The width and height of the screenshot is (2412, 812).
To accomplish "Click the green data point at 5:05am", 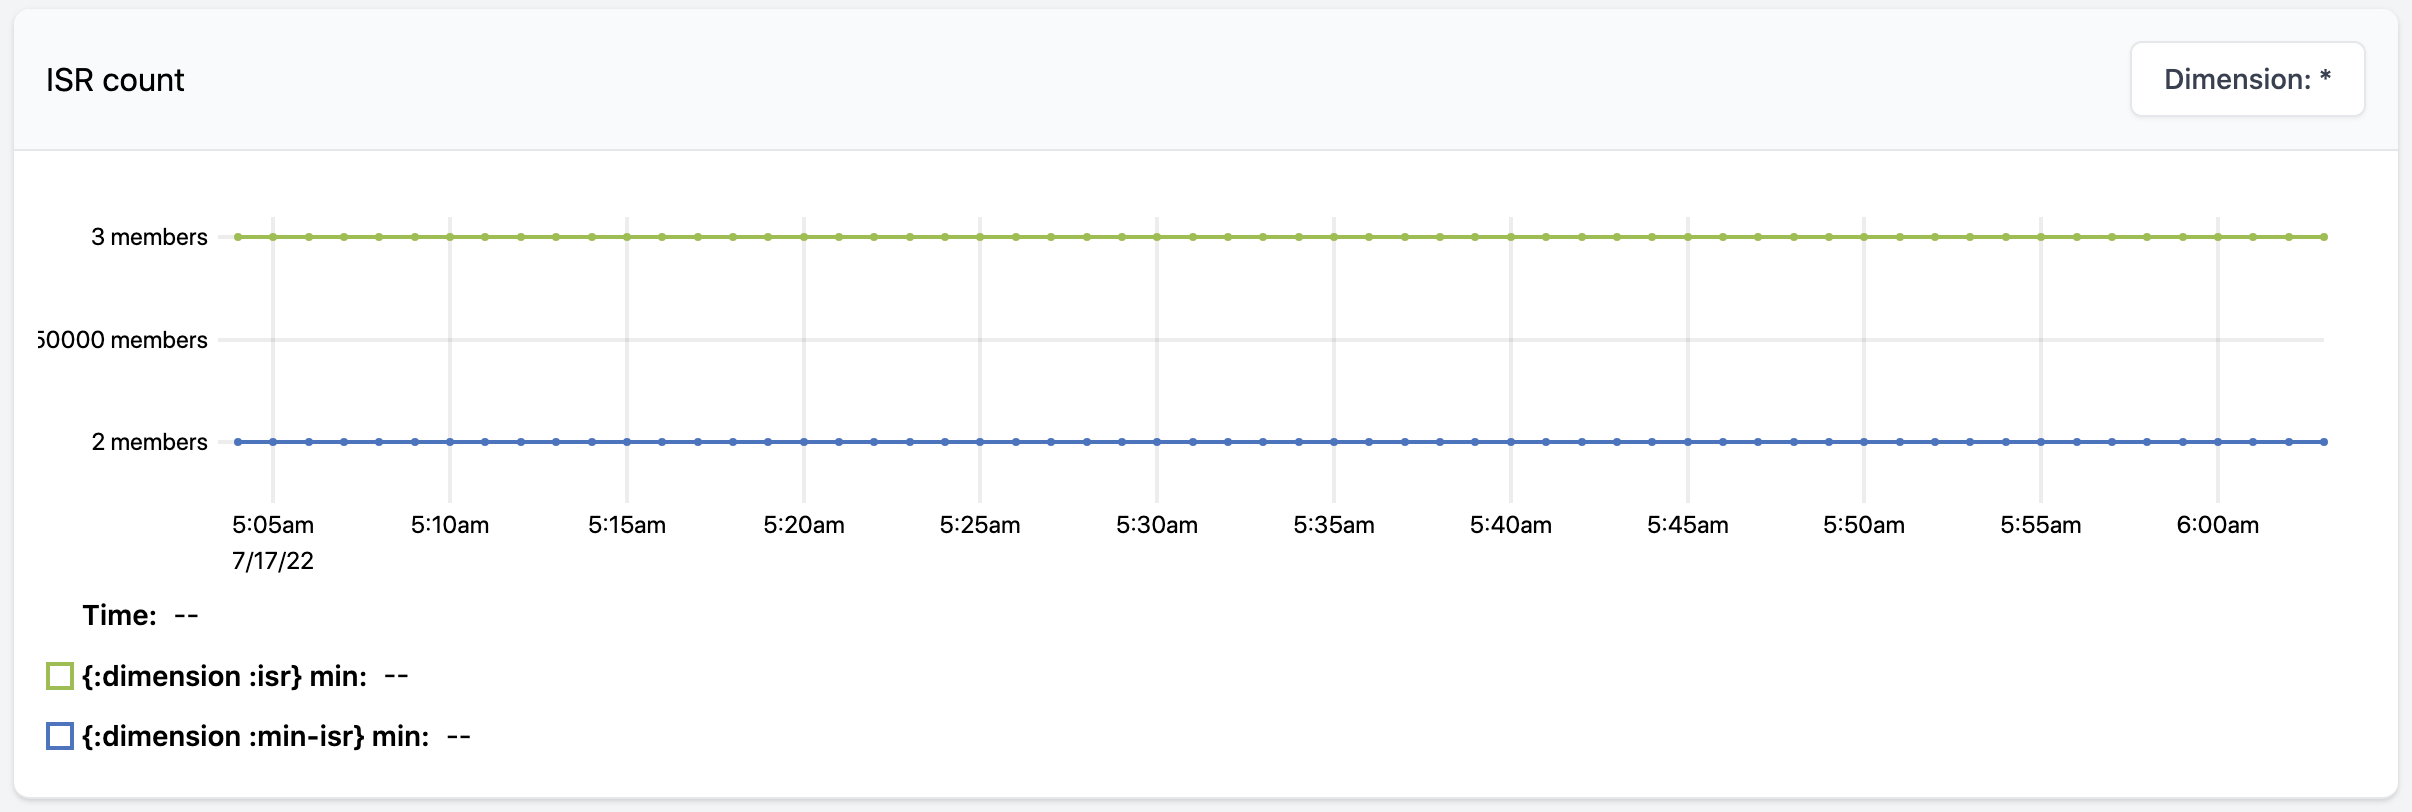I will (273, 237).
